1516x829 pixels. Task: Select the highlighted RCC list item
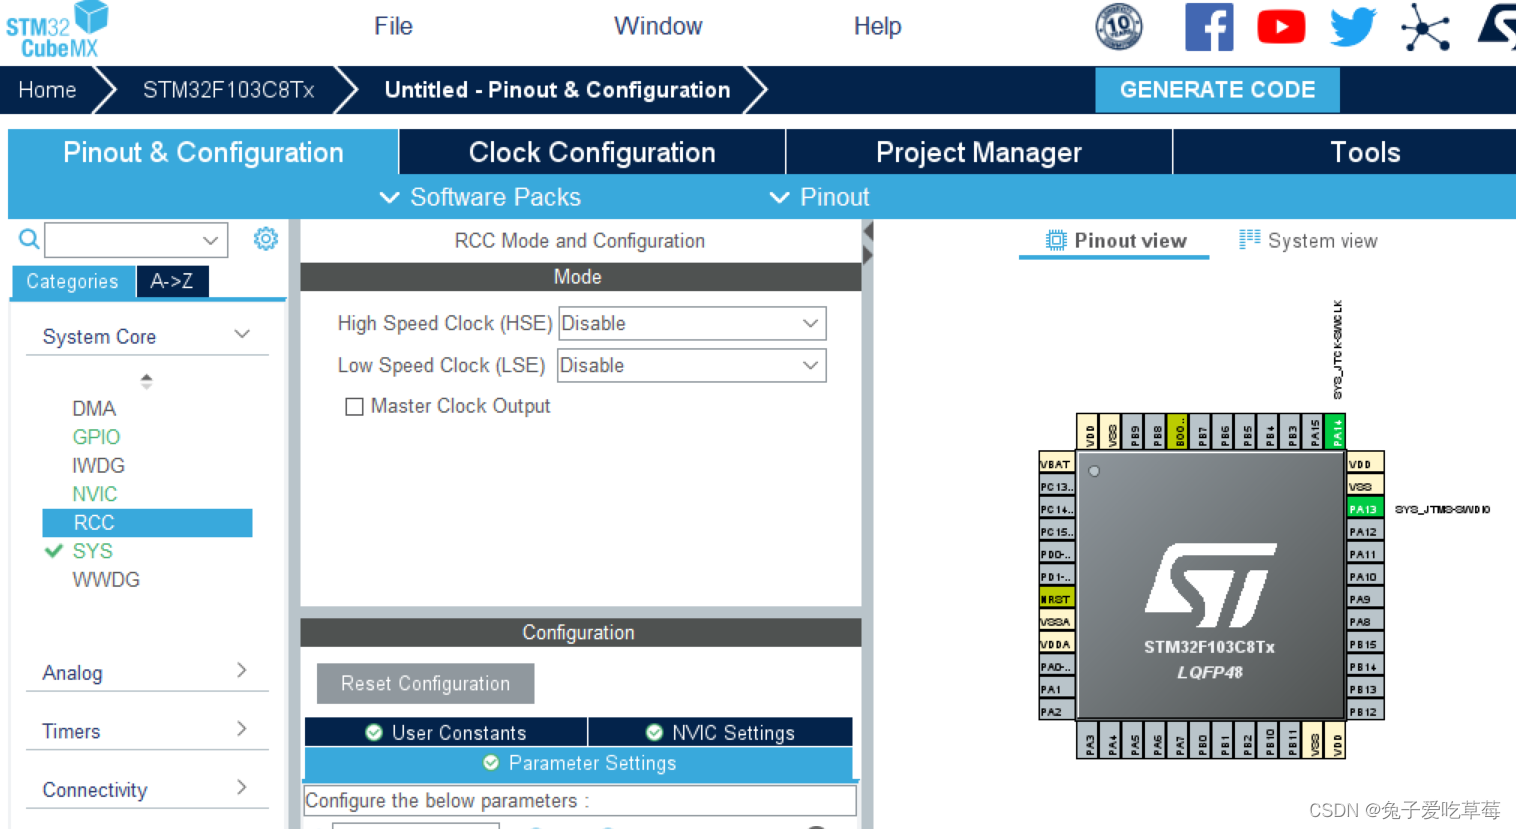147,522
